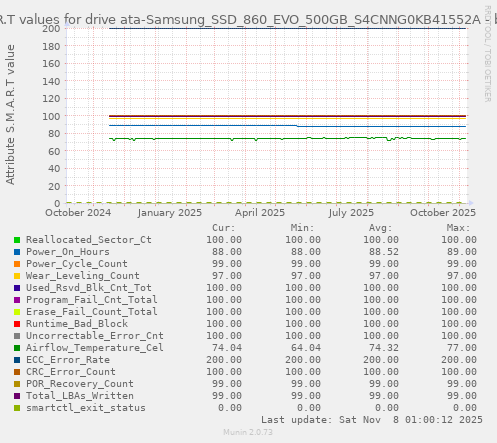Click Power_On_Hours max value 89.00
Screen dimensions: 497x443
click(x=462, y=252)
